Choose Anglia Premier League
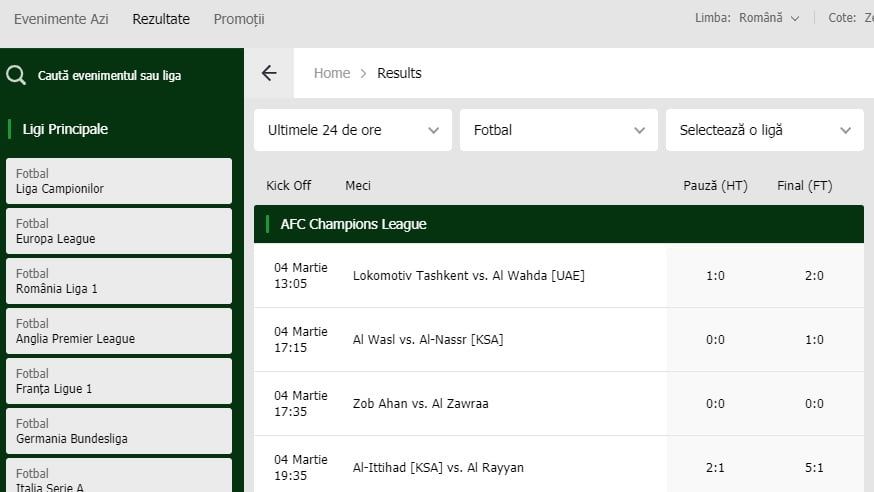This screenshot has width=874, height=492. click(x=119, y=331)
